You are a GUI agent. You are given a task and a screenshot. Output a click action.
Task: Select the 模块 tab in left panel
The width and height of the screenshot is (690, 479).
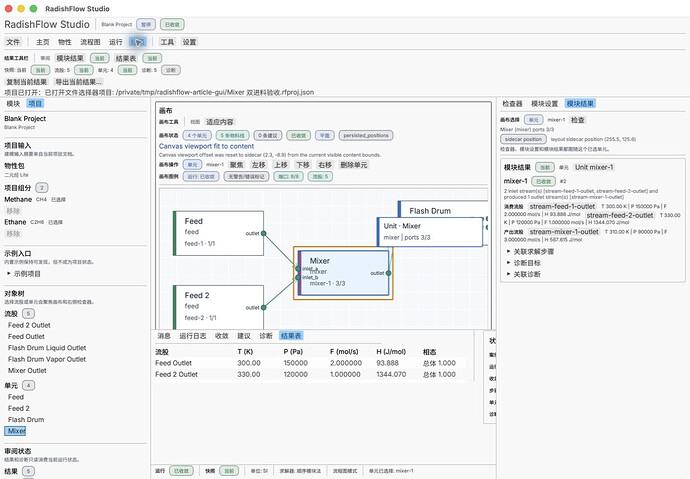click(13, 103)
